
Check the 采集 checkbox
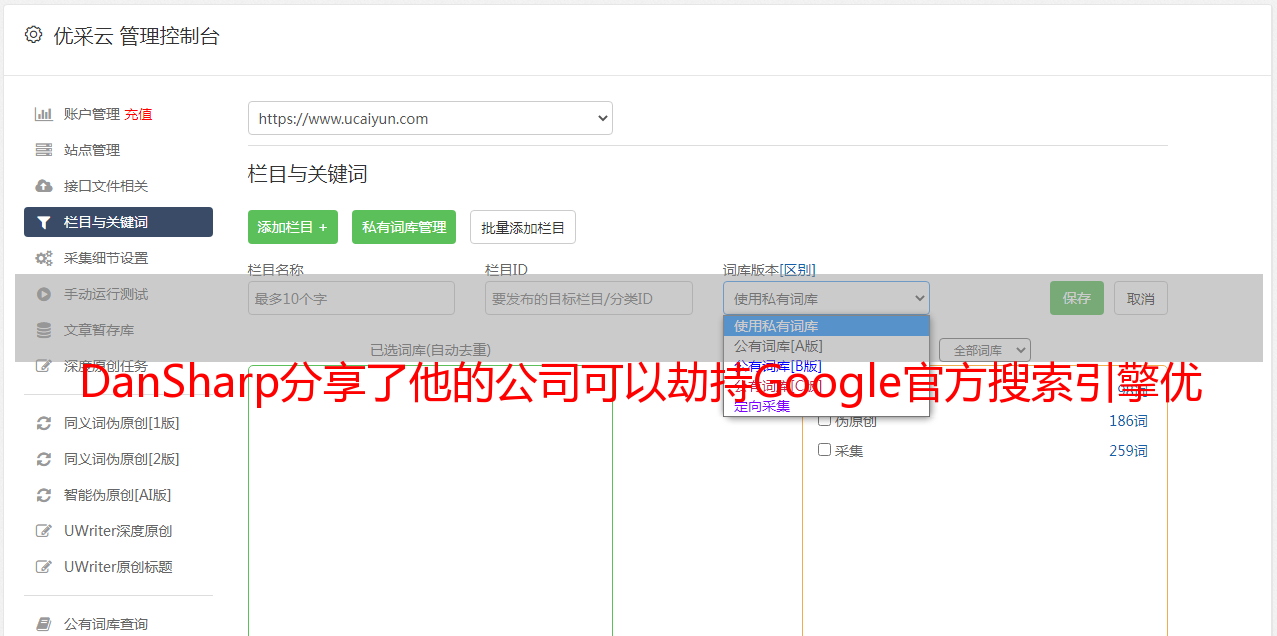coord(825,450)
